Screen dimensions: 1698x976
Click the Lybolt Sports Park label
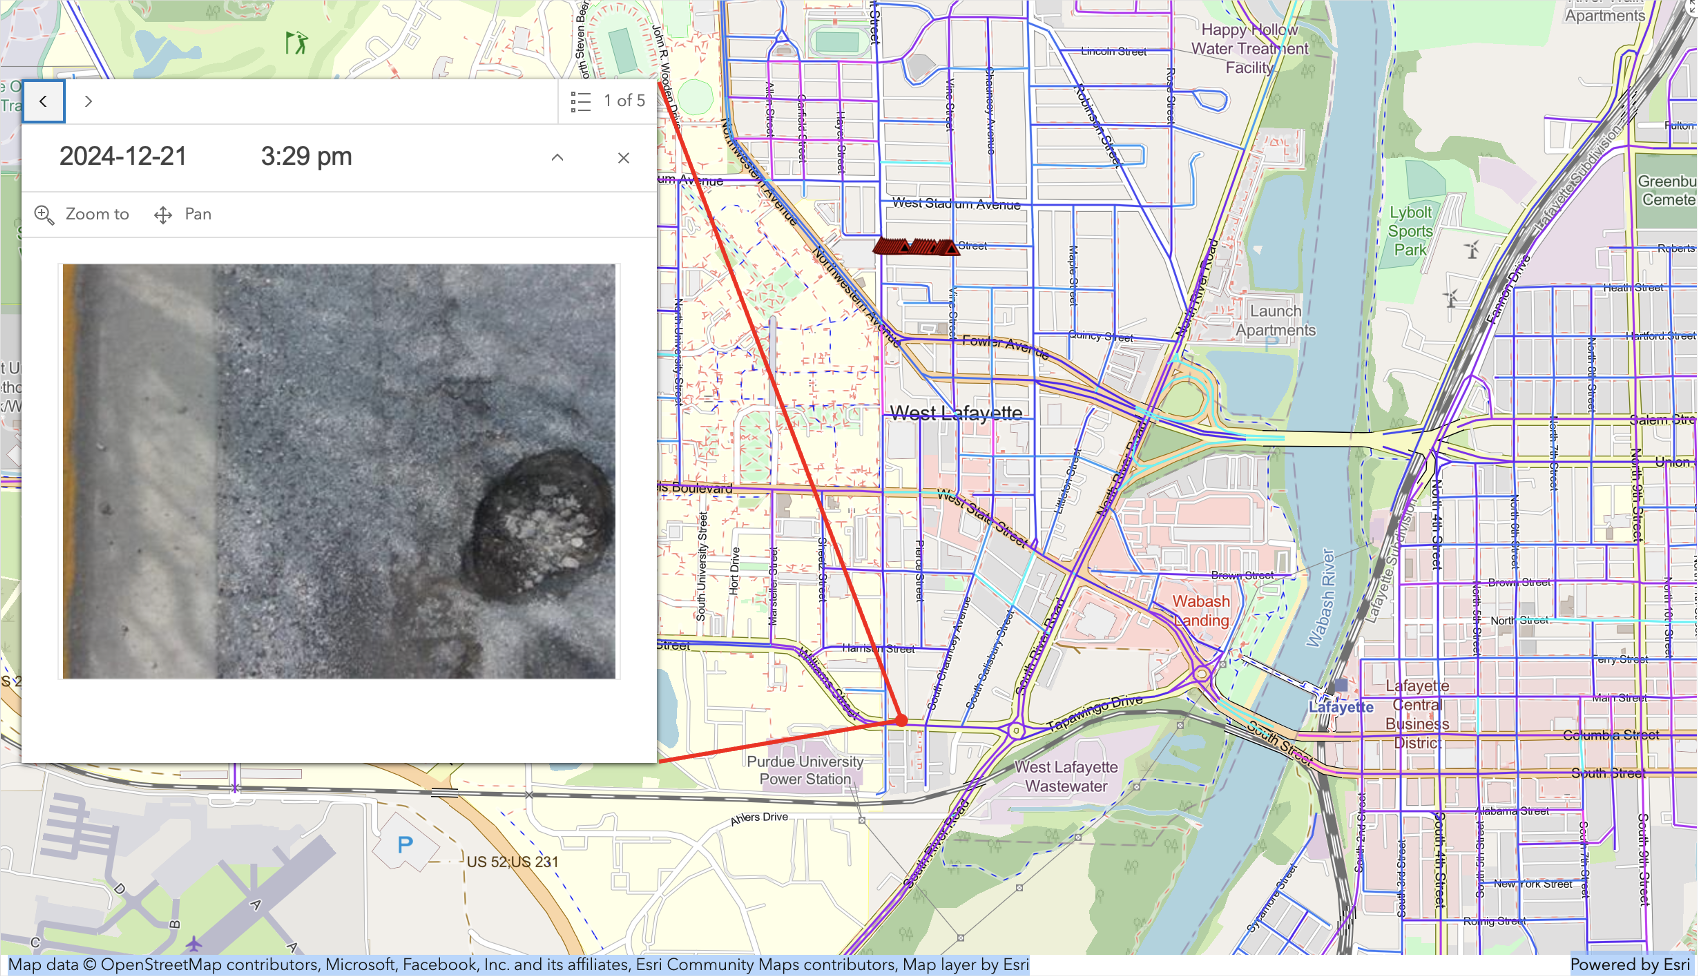pyautogui.click(x=1410, y=231)
